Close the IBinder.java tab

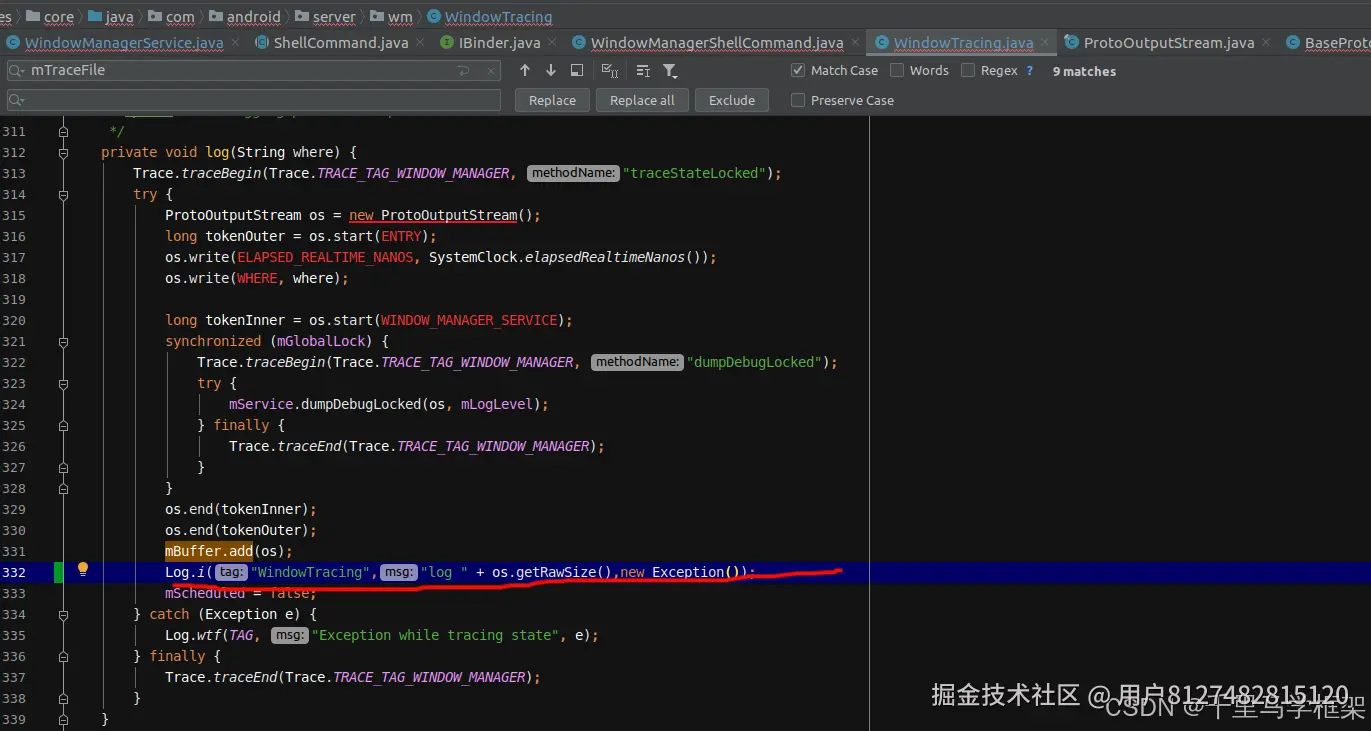552,43
